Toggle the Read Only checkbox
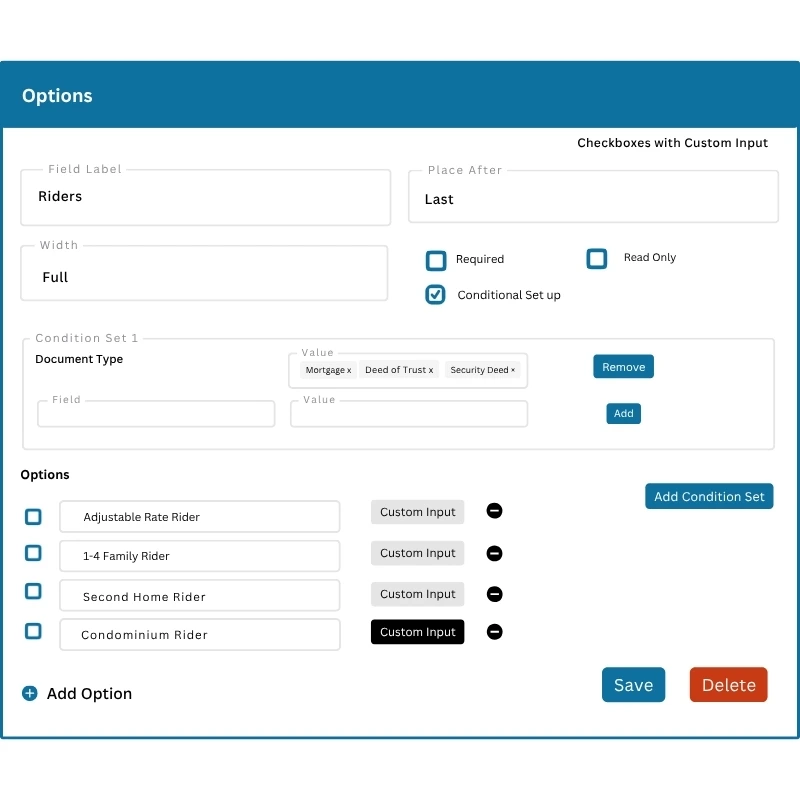800x800 pixels. click(597, 258)
